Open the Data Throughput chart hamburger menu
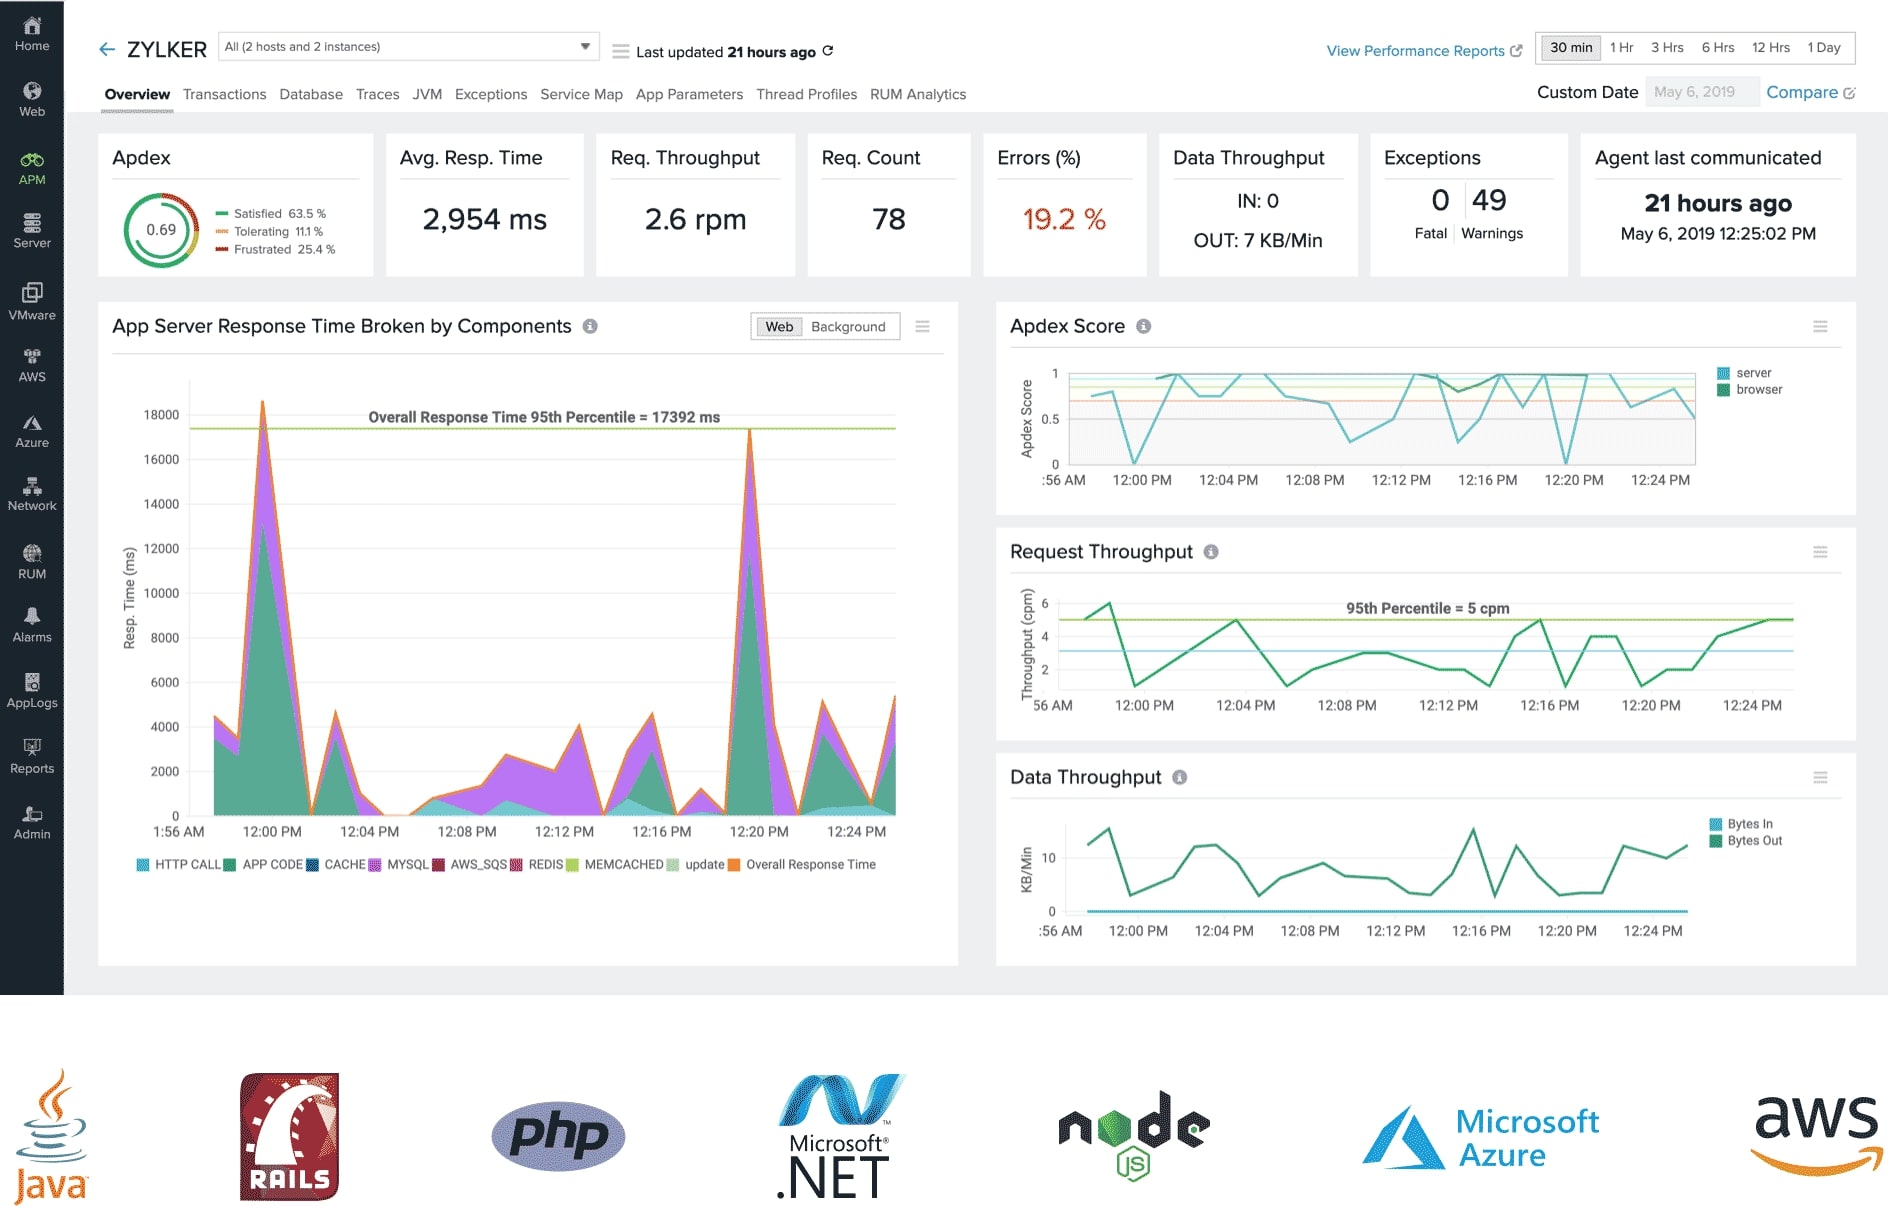Screen dimensions: 1888x1206 tap(1822, 777)
